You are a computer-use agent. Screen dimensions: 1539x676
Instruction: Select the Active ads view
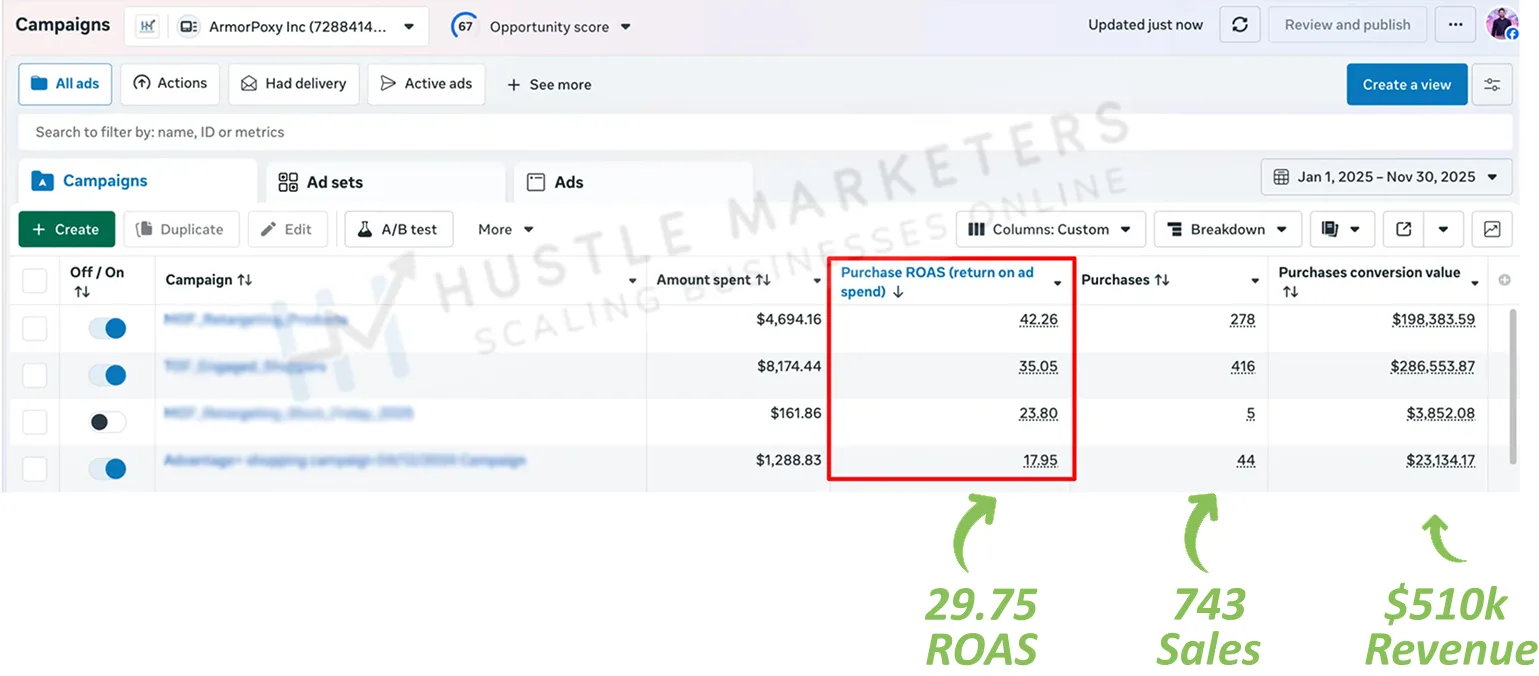point(426,84)
